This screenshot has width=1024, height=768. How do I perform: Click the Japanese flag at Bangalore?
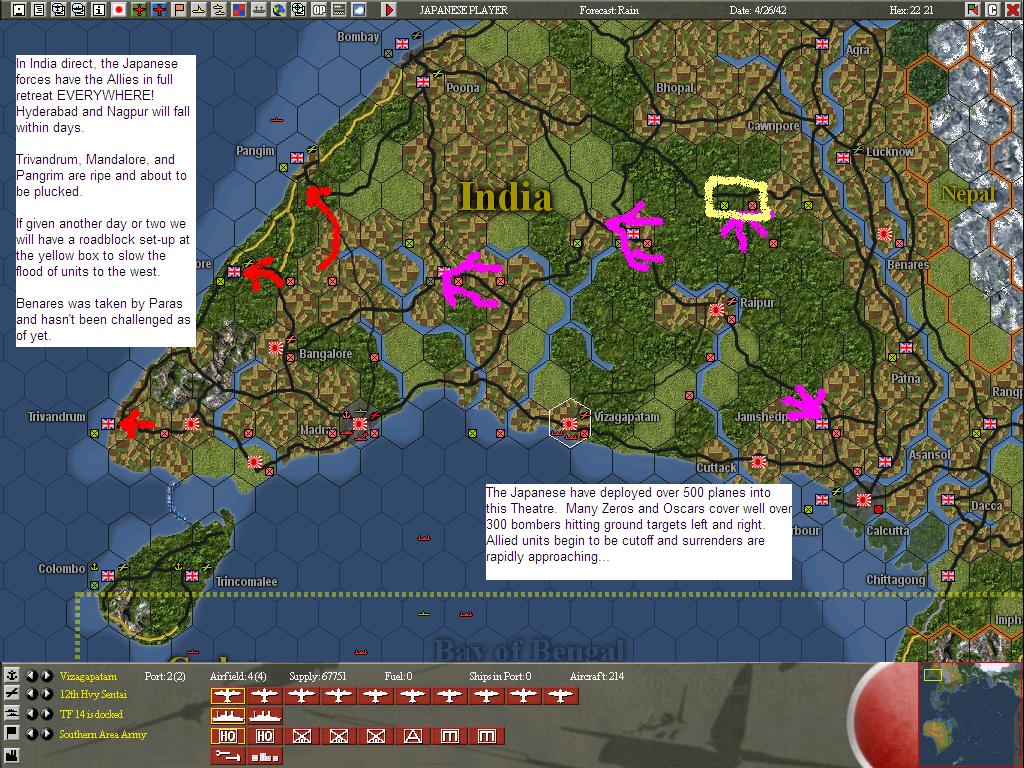coord(276,347)
